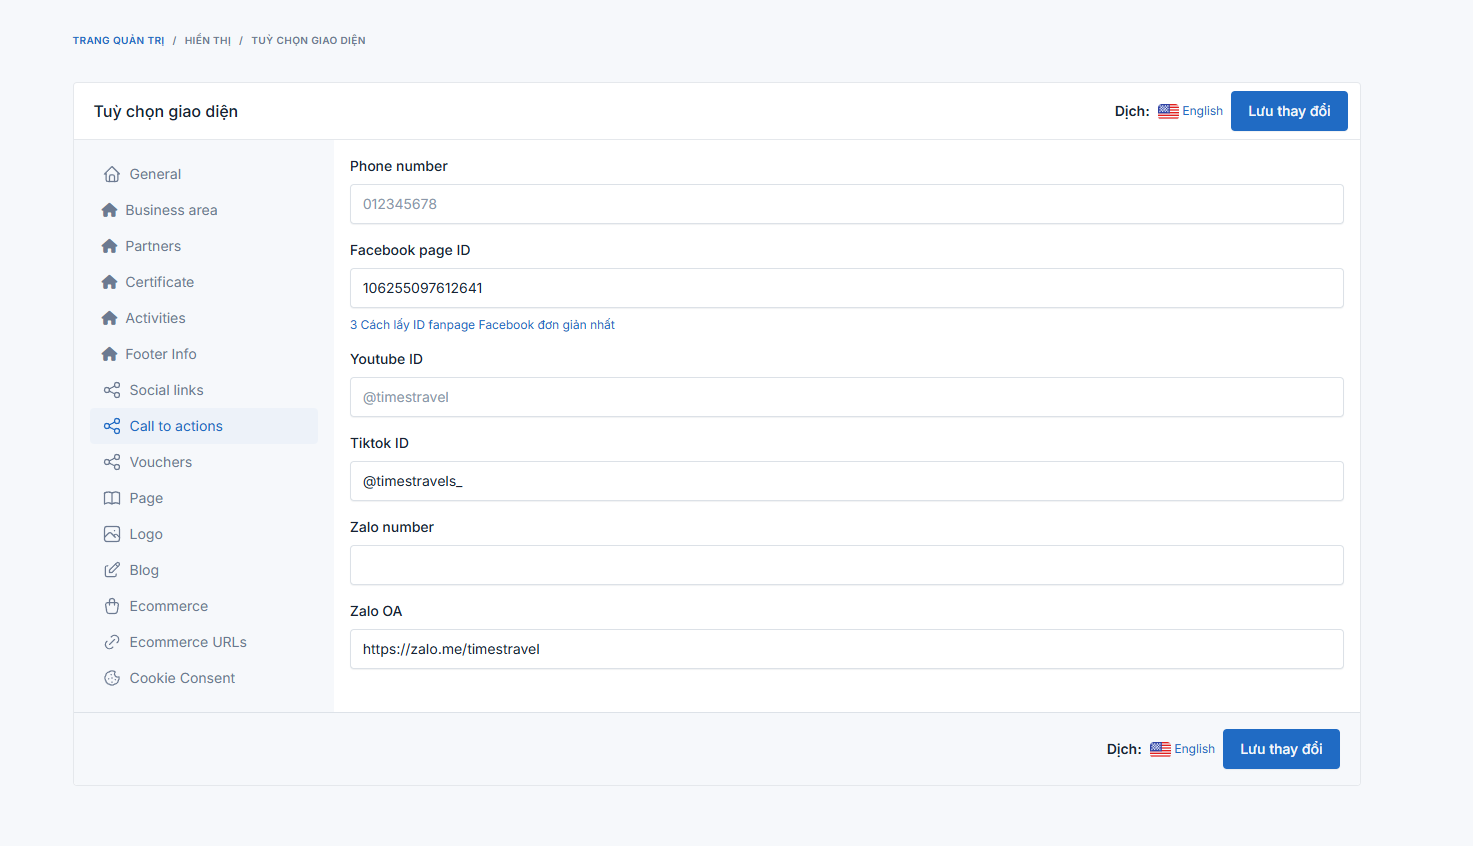Open the Facebook fanpage ID help link

[x=482, y=325]
